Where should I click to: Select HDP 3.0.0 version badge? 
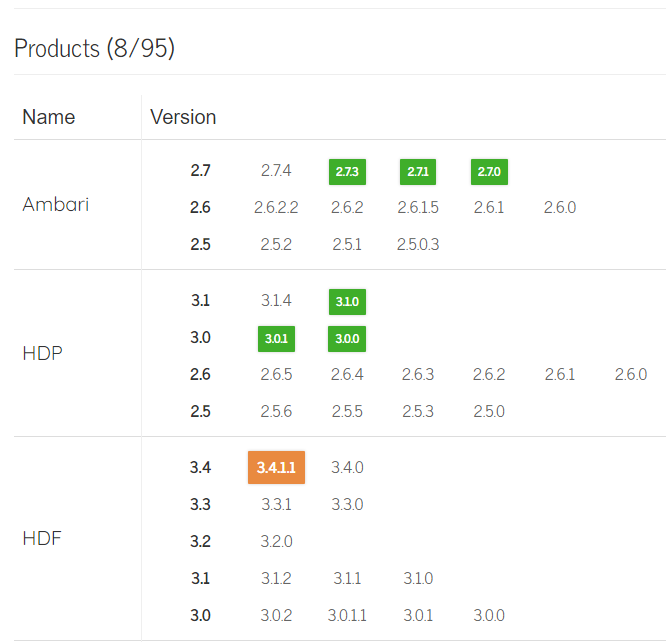347,339
